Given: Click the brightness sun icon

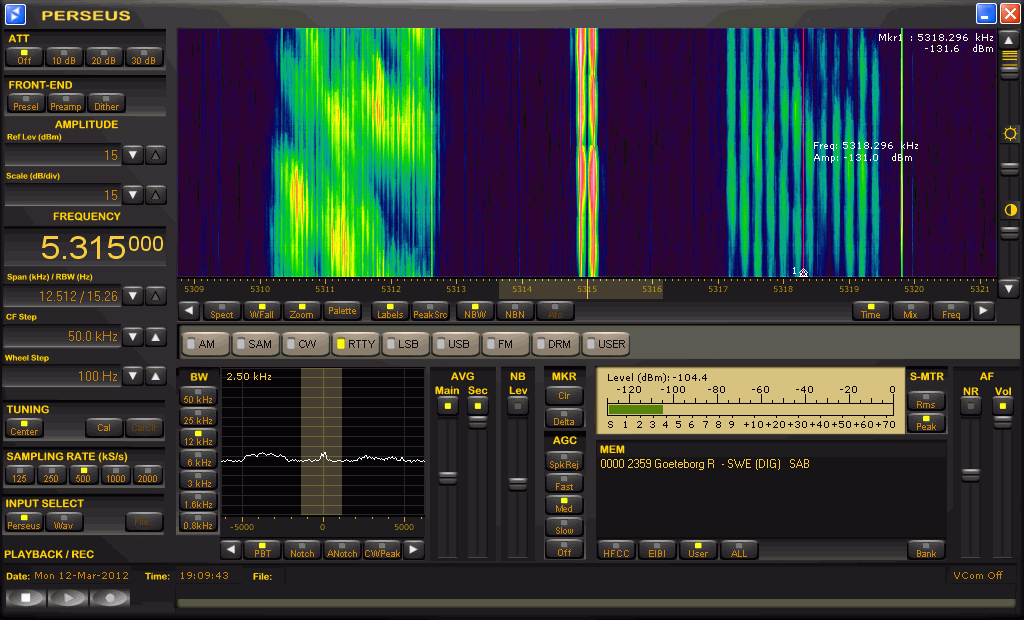Looking at the screenshot, I should point(1010,134).
